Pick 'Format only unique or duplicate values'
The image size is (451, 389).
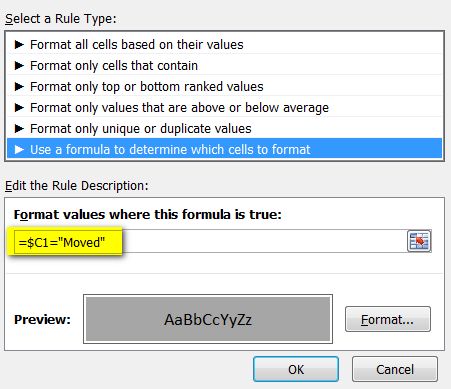[x=224, y=128]
